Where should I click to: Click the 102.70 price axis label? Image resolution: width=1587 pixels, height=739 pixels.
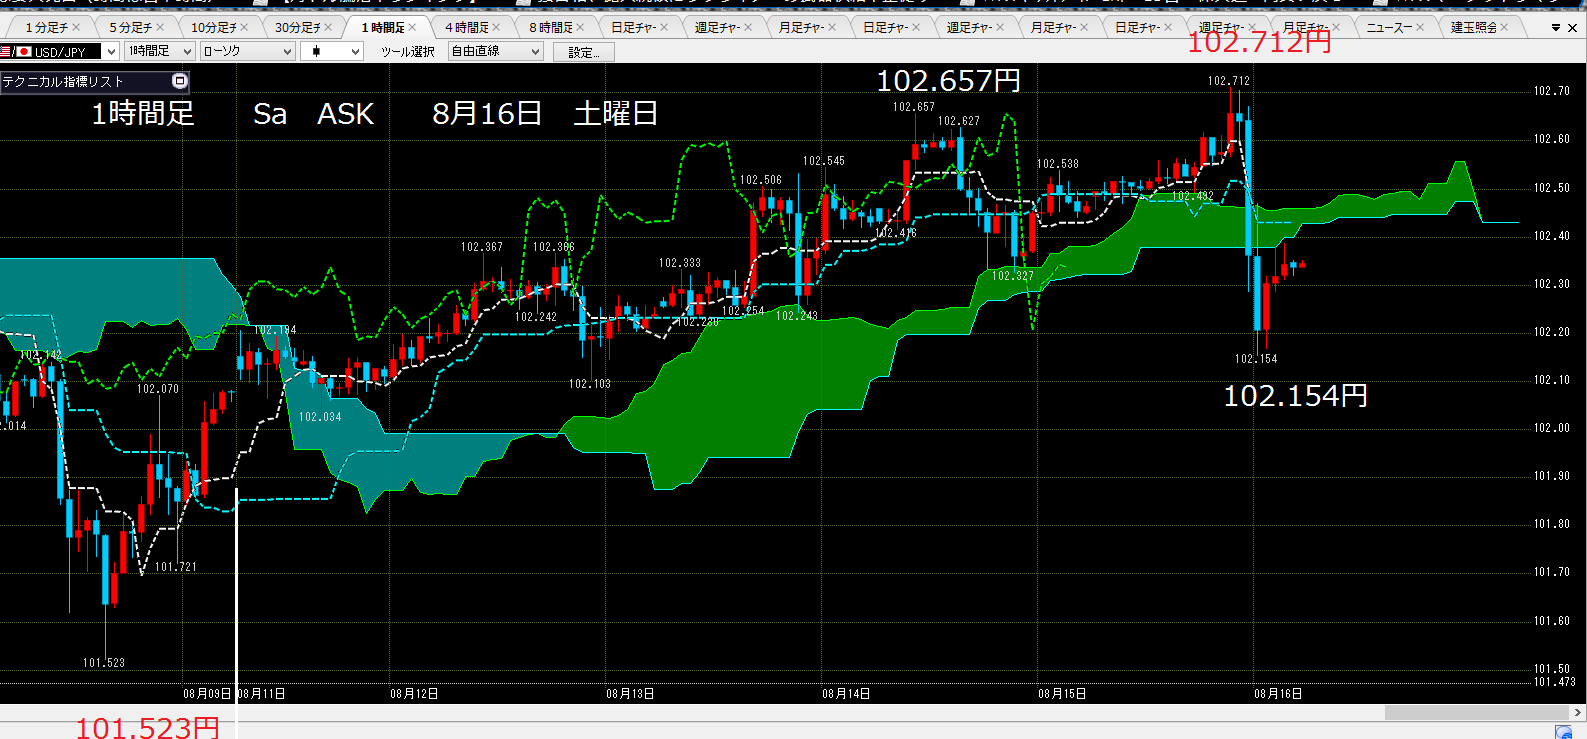click(1551, 91)
